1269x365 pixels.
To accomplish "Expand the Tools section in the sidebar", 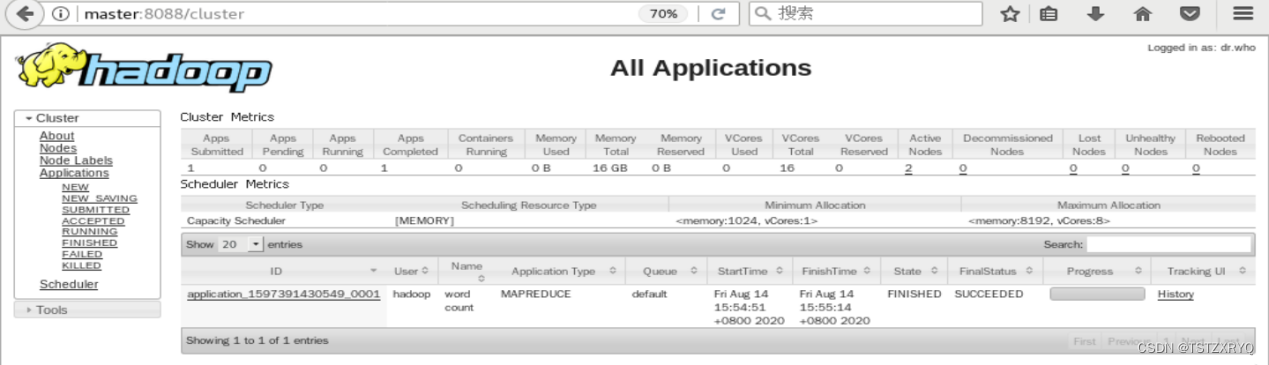I will coord(87,310).
